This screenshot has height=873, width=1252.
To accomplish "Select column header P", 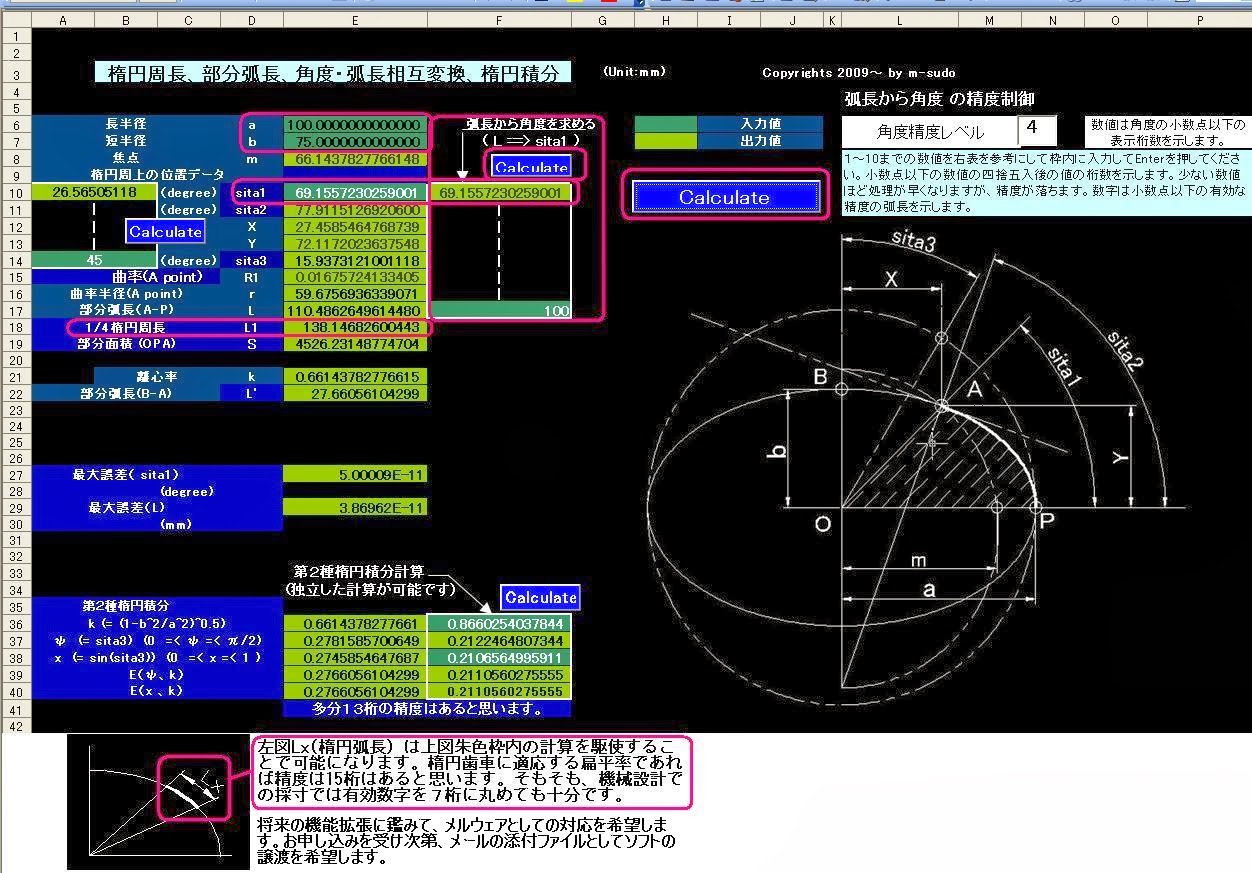I will click(1199, 20).
